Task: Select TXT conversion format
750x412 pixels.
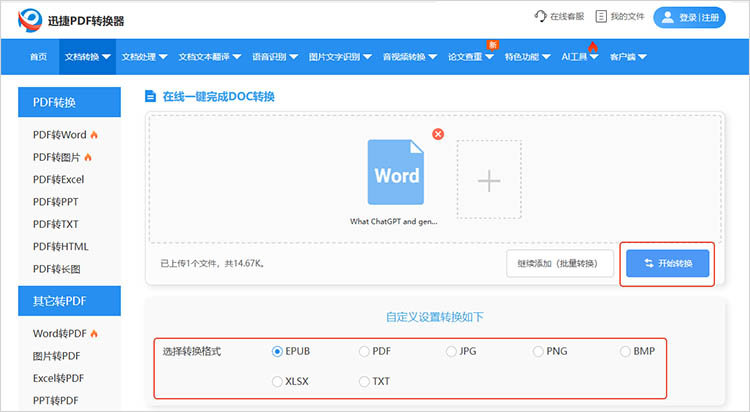Action: (x=364, y=381)
